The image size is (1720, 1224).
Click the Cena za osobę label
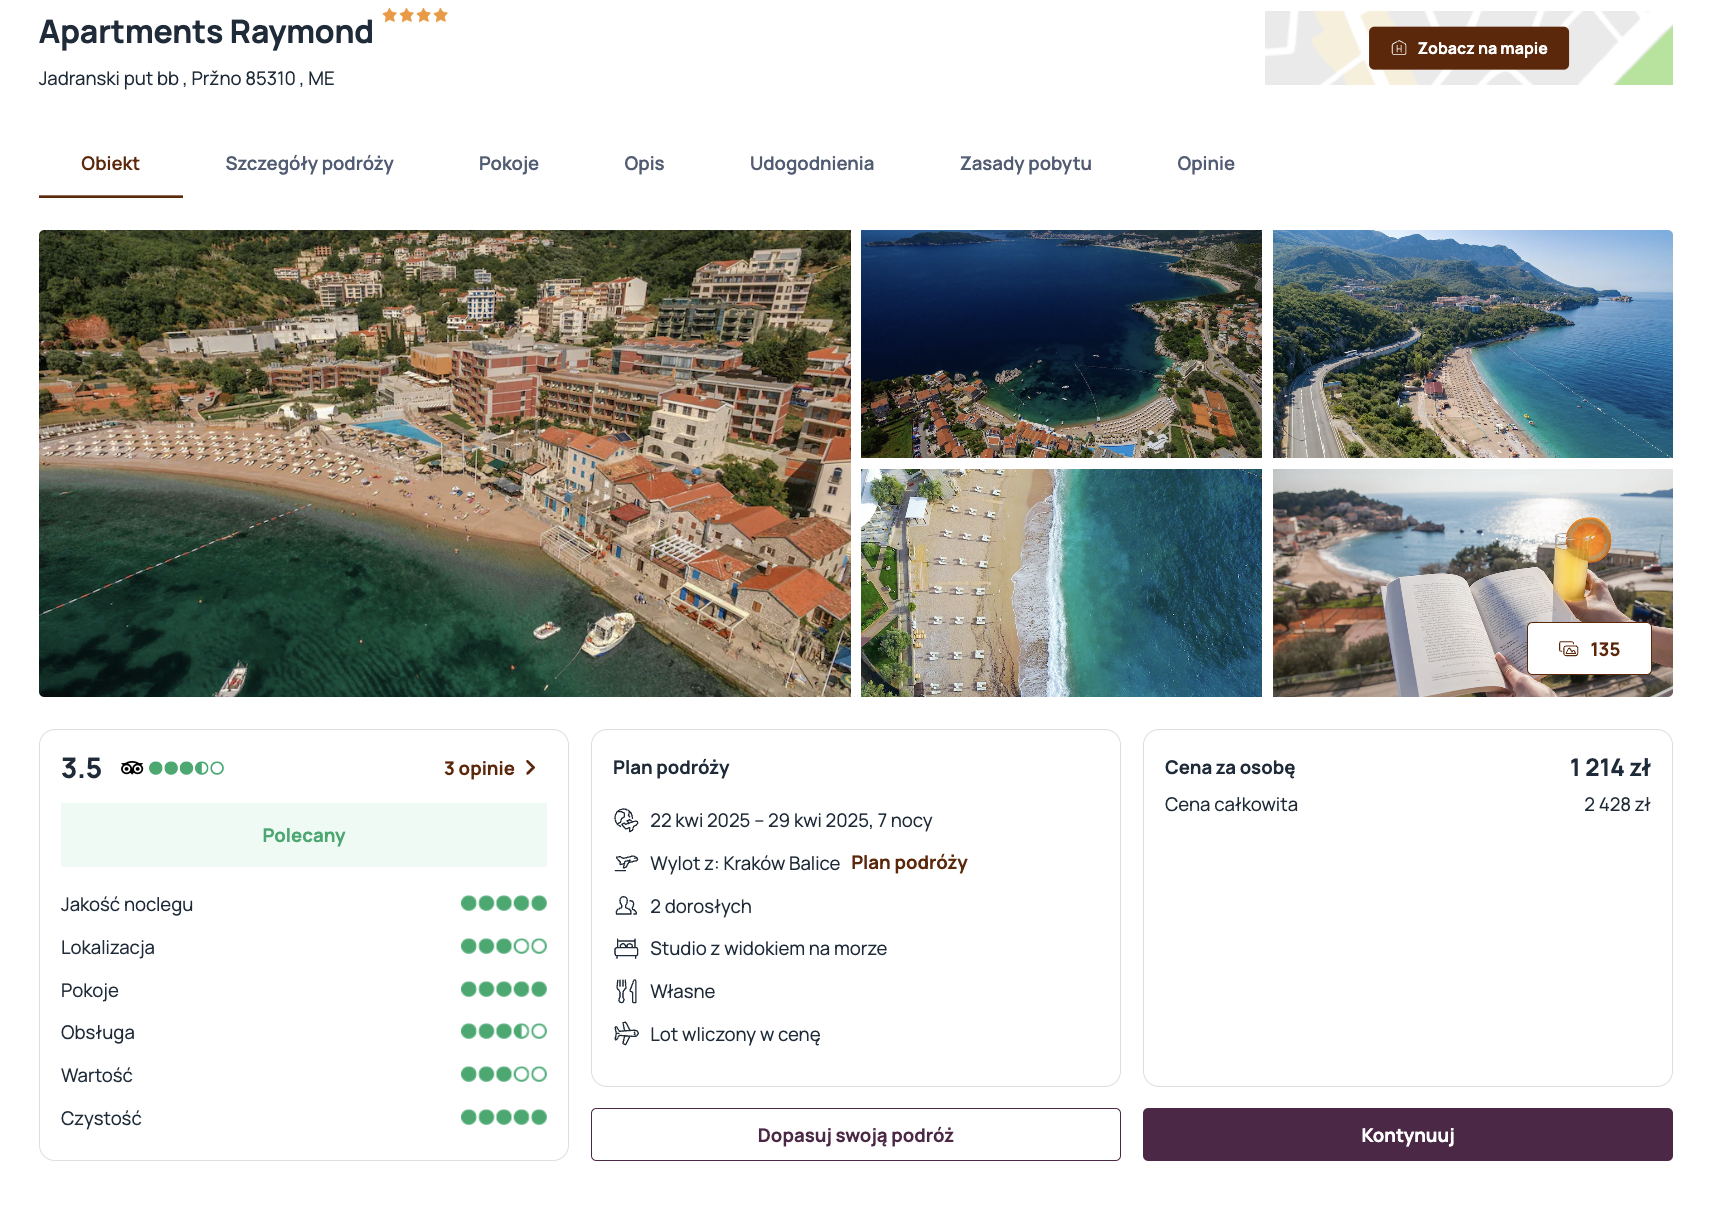tap(1230, 767)
